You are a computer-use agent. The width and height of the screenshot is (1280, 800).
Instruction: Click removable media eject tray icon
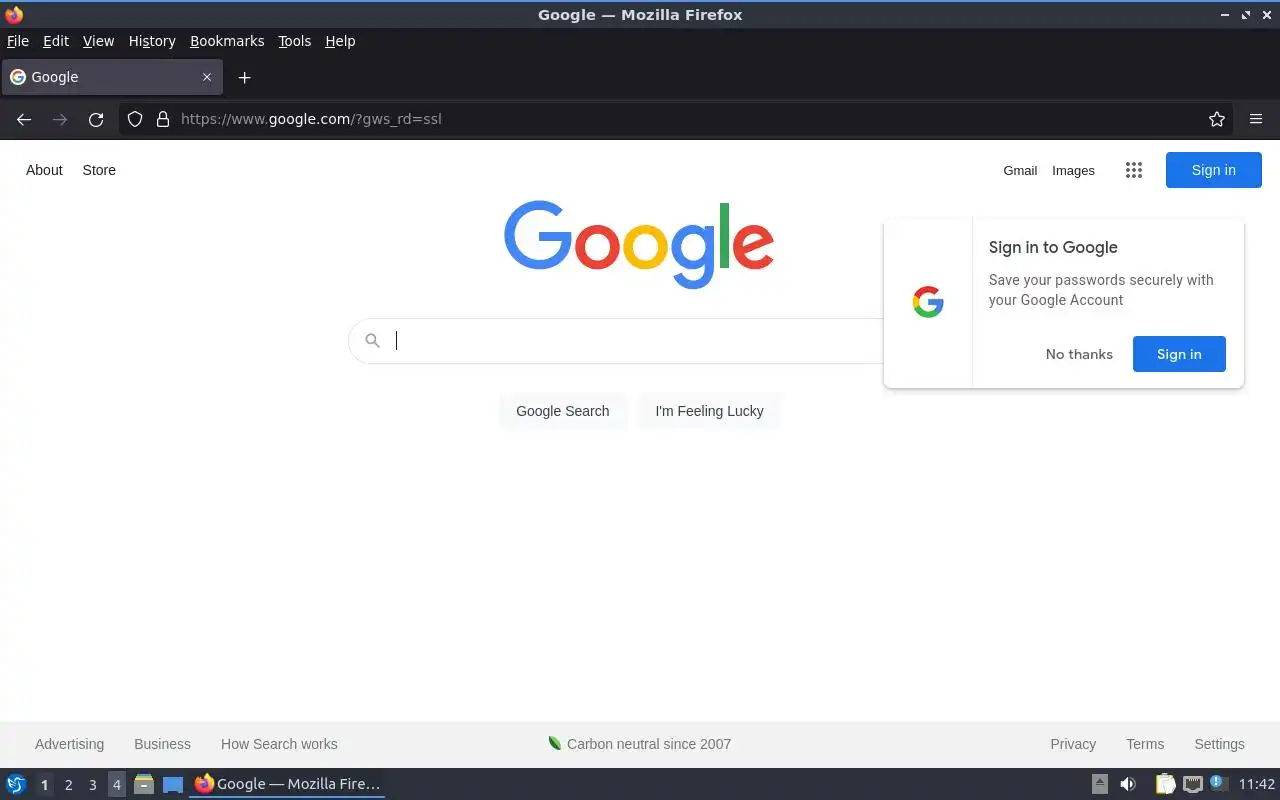(x=1100, y=784)
